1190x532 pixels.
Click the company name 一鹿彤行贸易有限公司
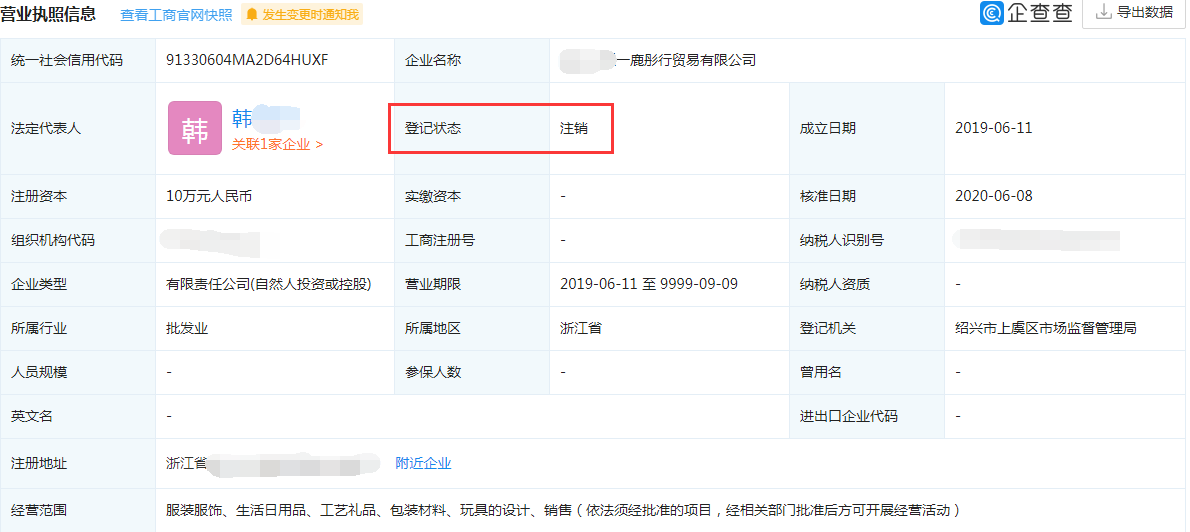(688, 60)
